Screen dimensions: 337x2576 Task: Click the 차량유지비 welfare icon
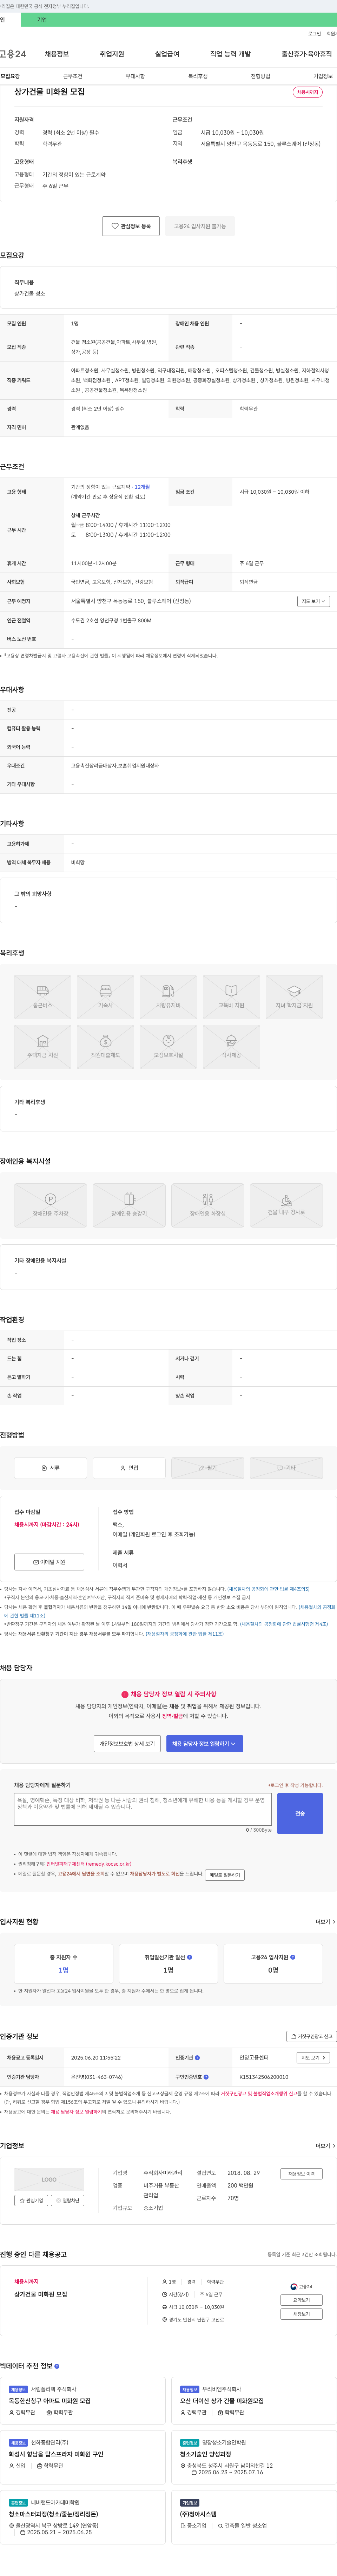coord(168,997)
